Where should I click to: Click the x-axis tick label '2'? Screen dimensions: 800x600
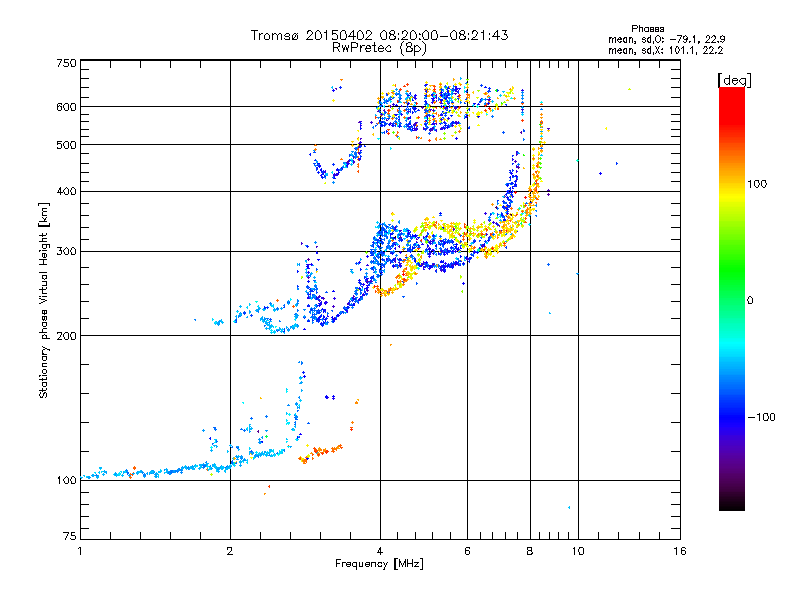pos(230,551)
